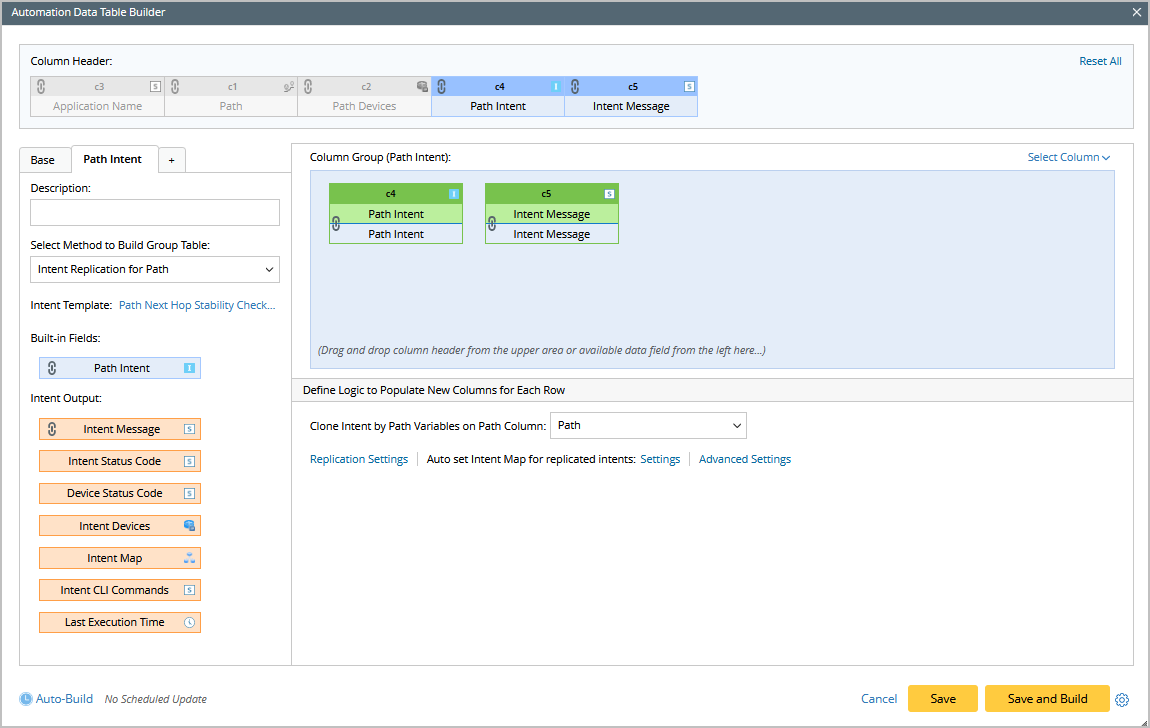Open the Path Next Hop Stability Check intent template

tap(197, 306)
